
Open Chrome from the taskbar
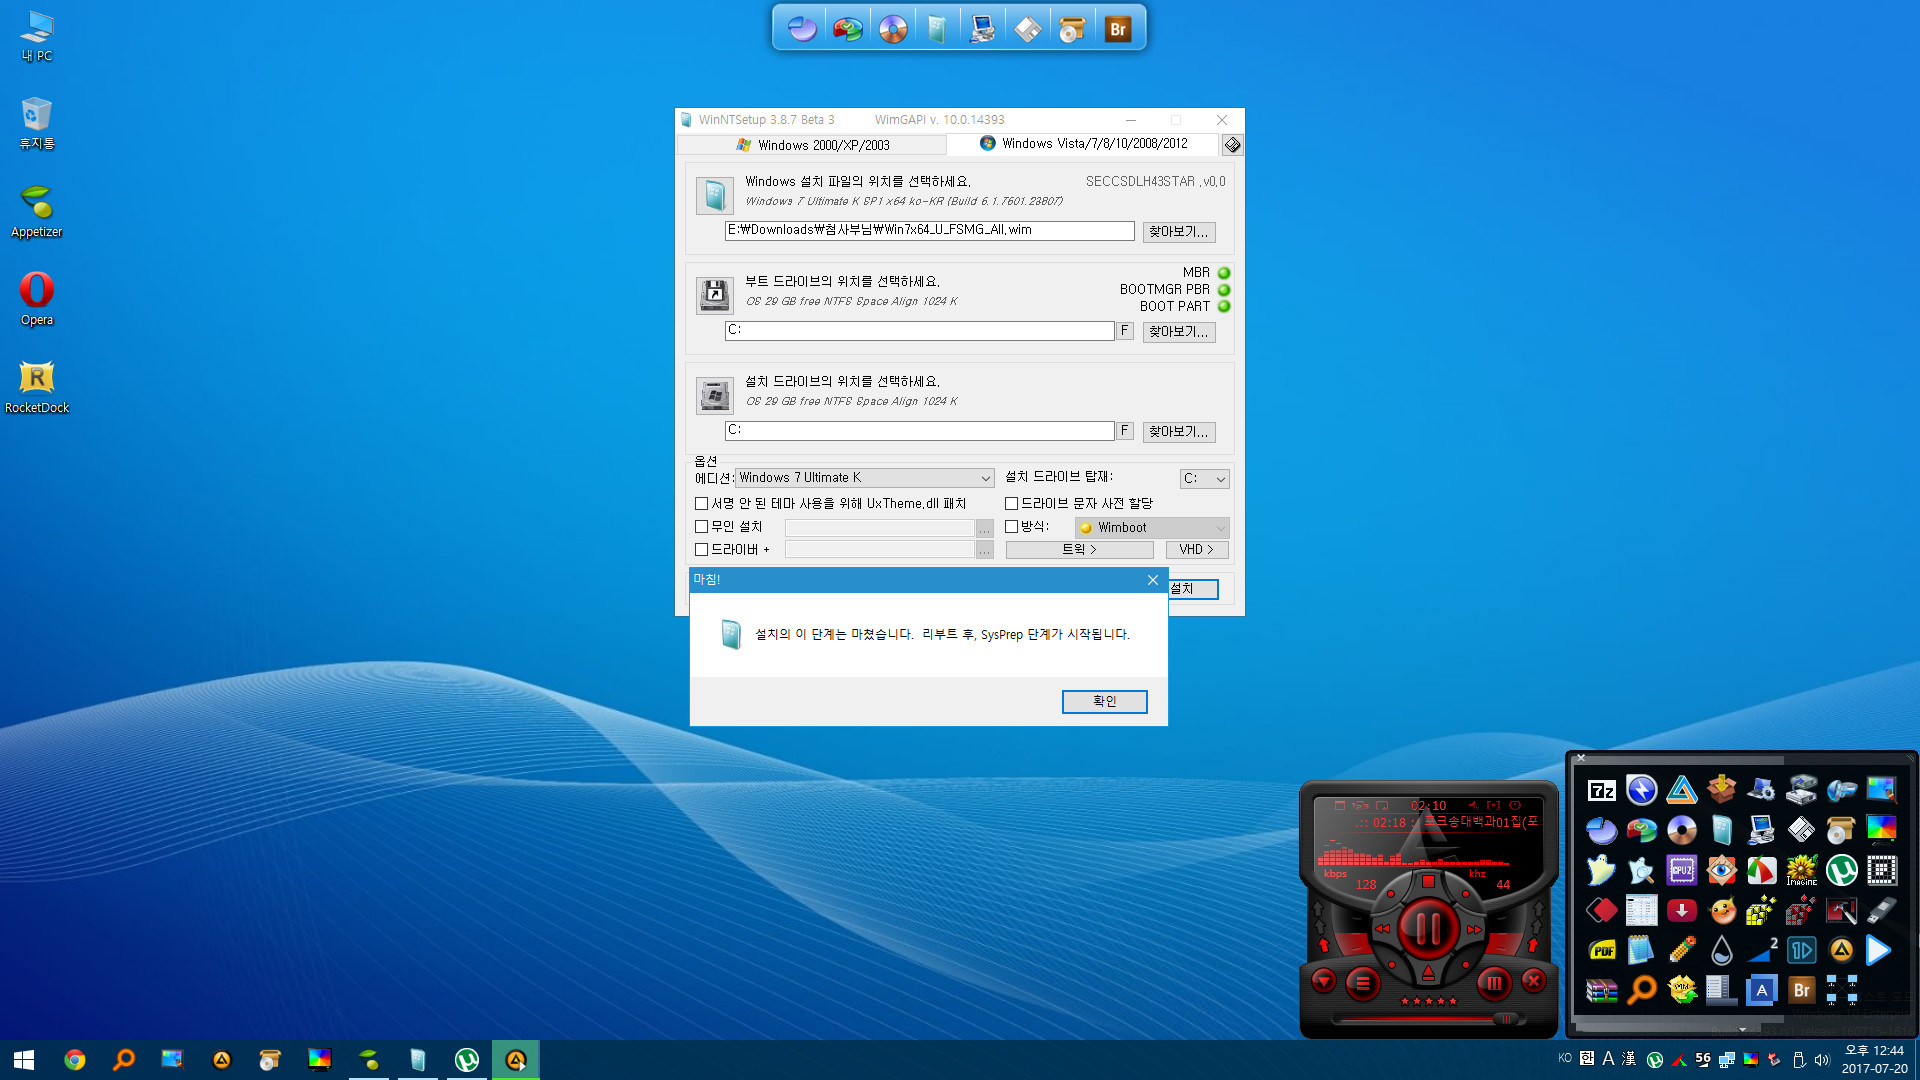click(75, 1060)
